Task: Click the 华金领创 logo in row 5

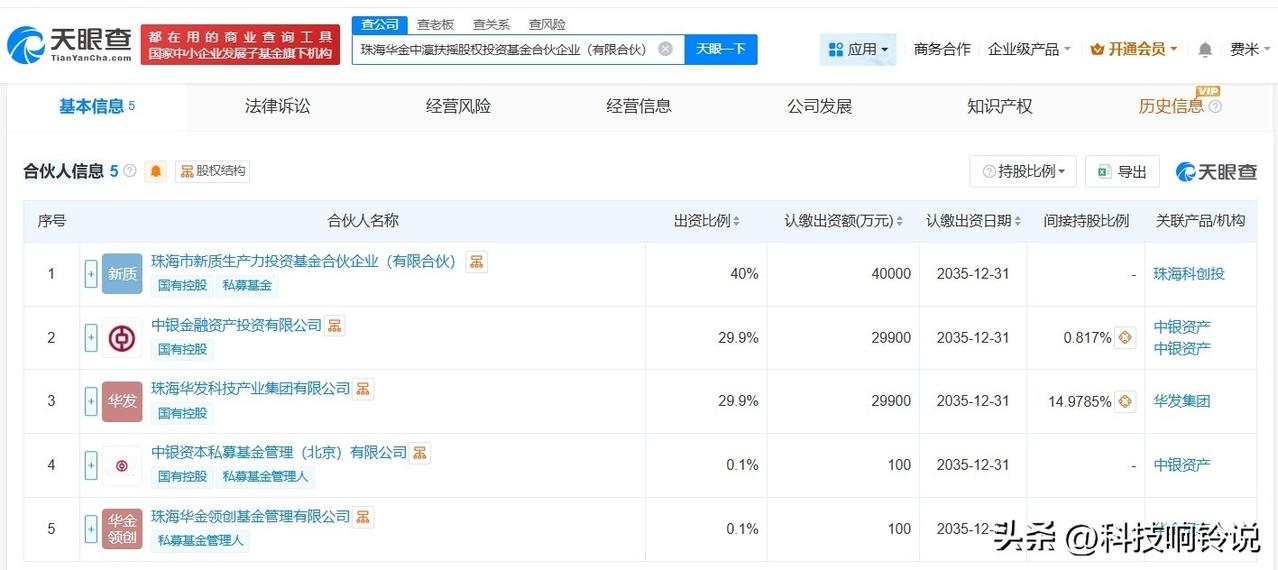Action: tap(122, 528)
